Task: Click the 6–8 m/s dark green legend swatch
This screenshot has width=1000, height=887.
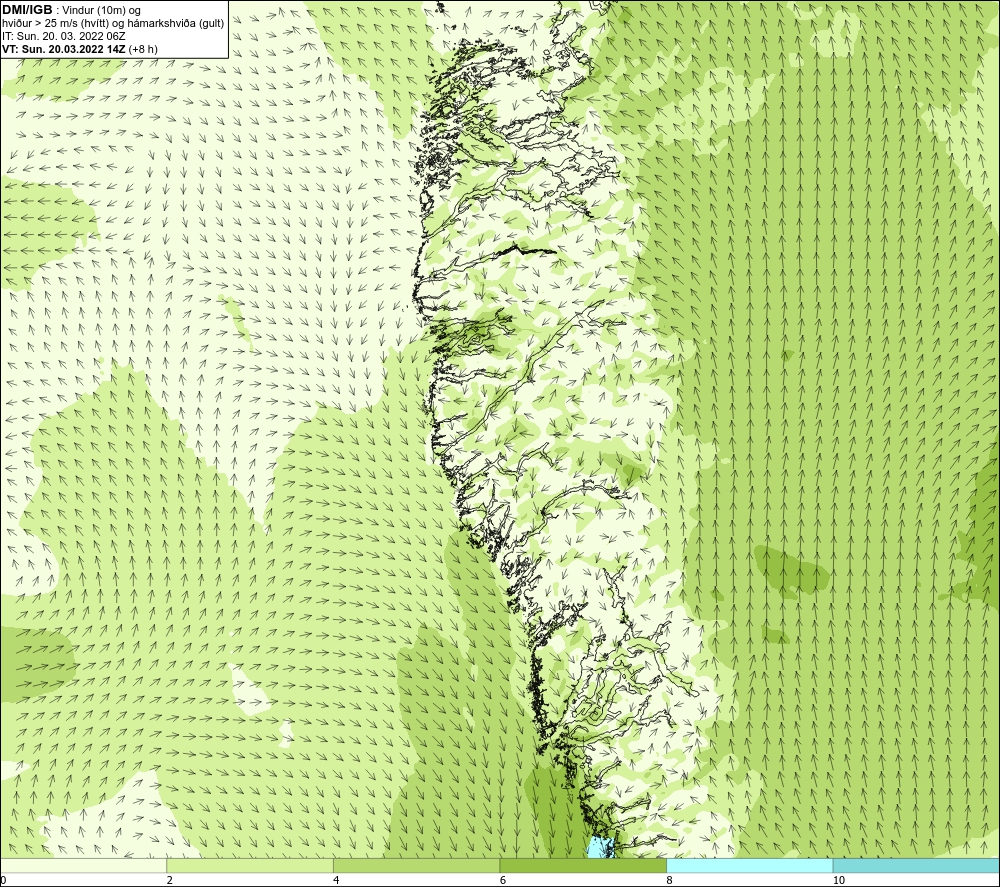Action: 583,865
